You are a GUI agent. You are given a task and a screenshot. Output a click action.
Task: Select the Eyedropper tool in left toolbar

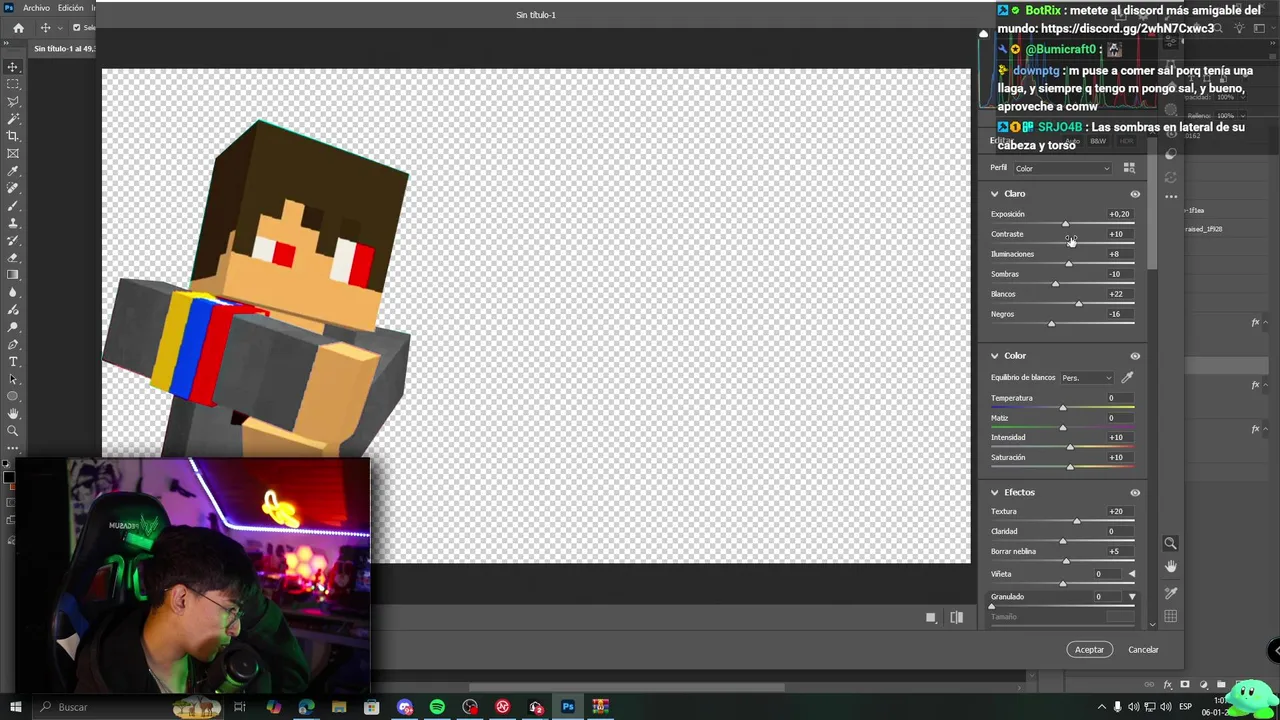point(13,171)
